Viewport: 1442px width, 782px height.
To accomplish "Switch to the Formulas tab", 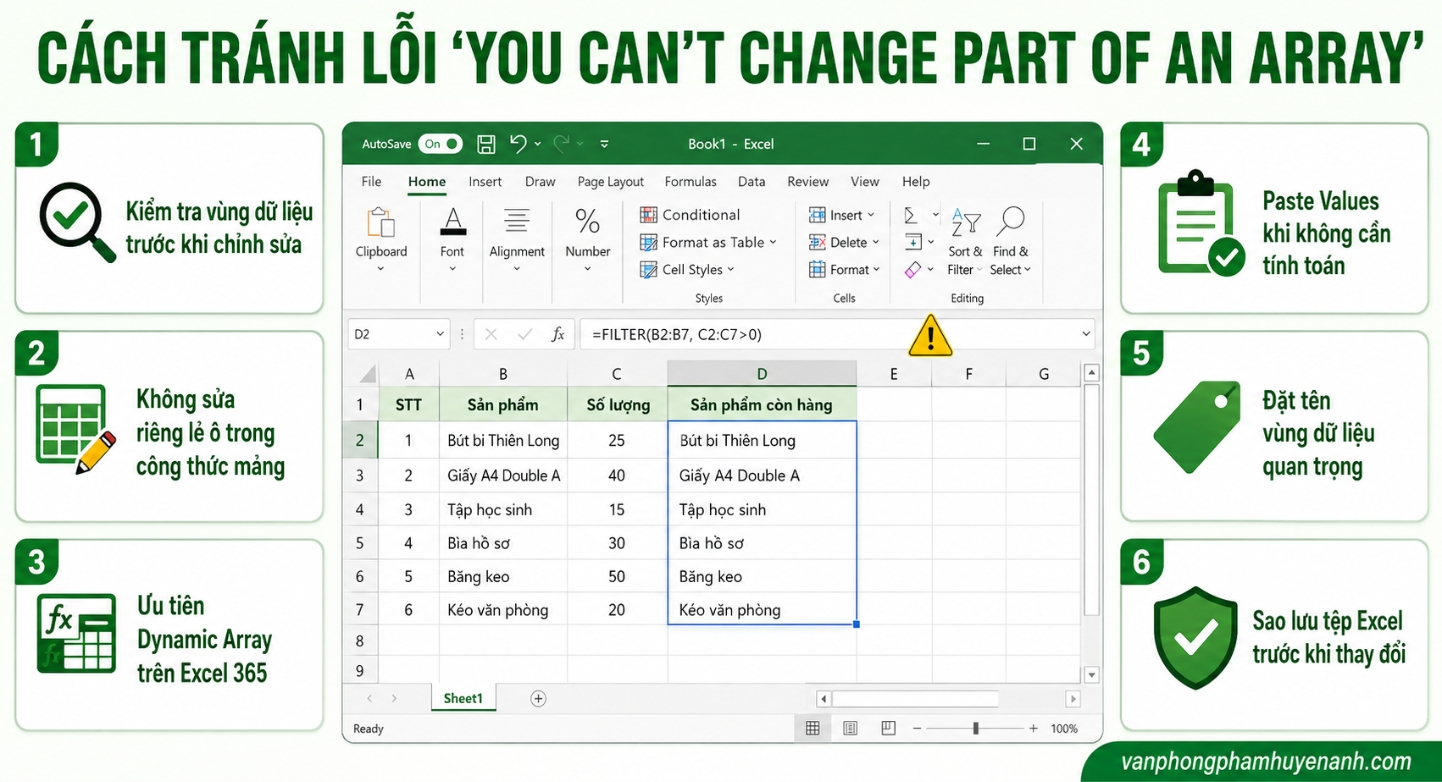I will (691, 182).
